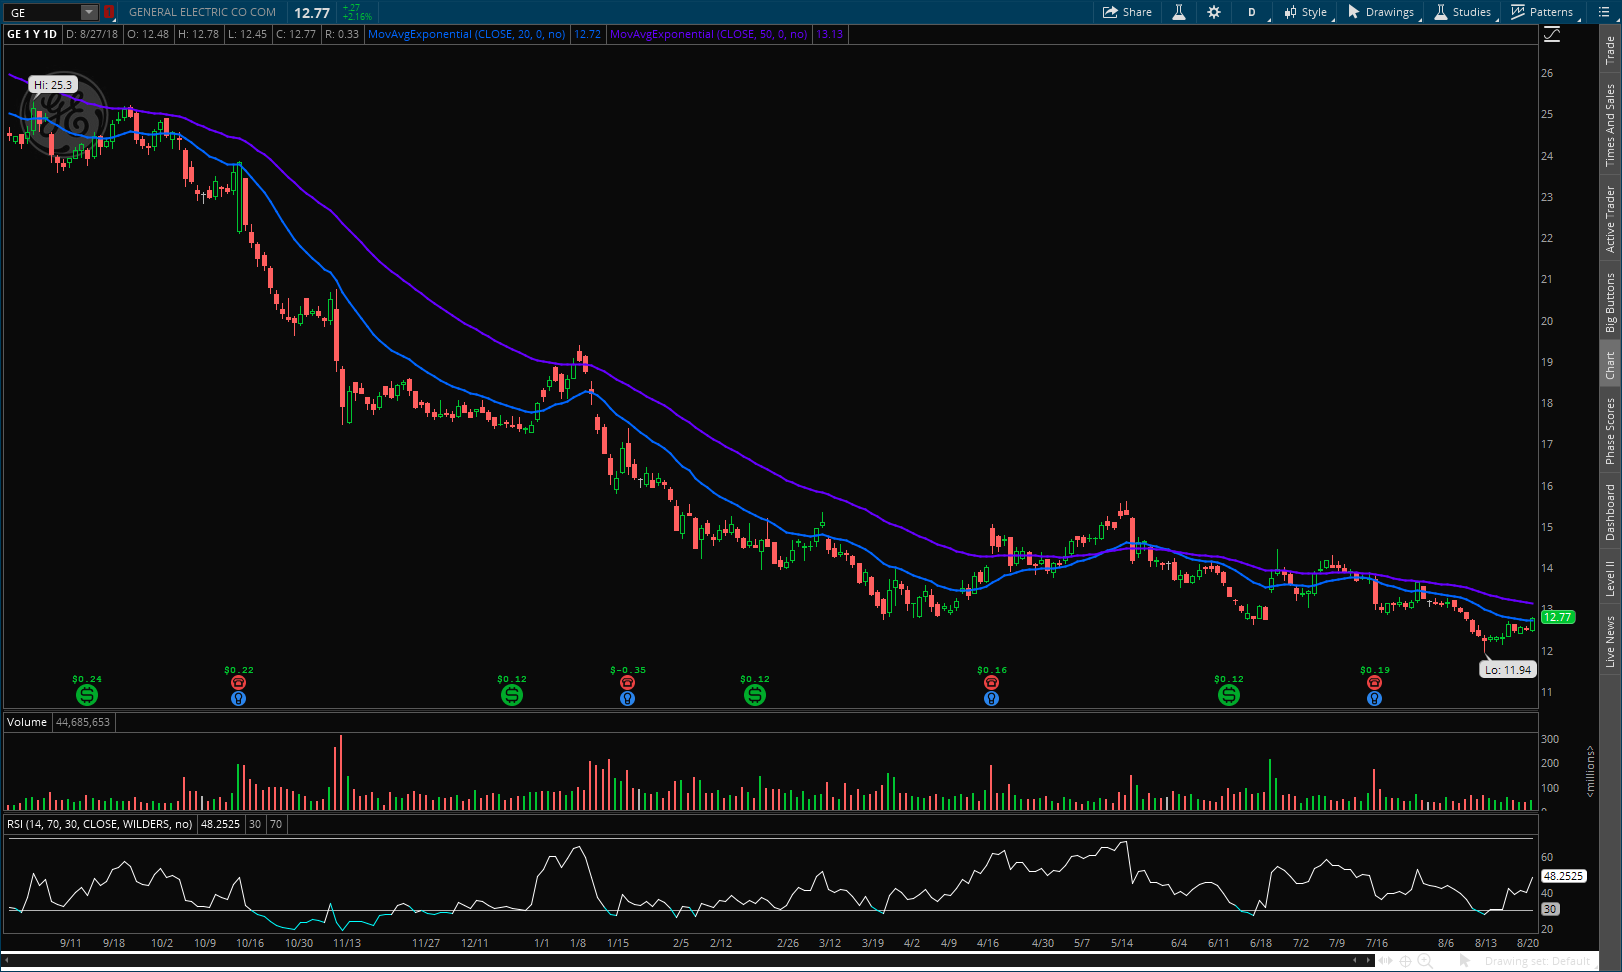
Task: Click the expand time axis icon
Action: (x=1386, y=961)
